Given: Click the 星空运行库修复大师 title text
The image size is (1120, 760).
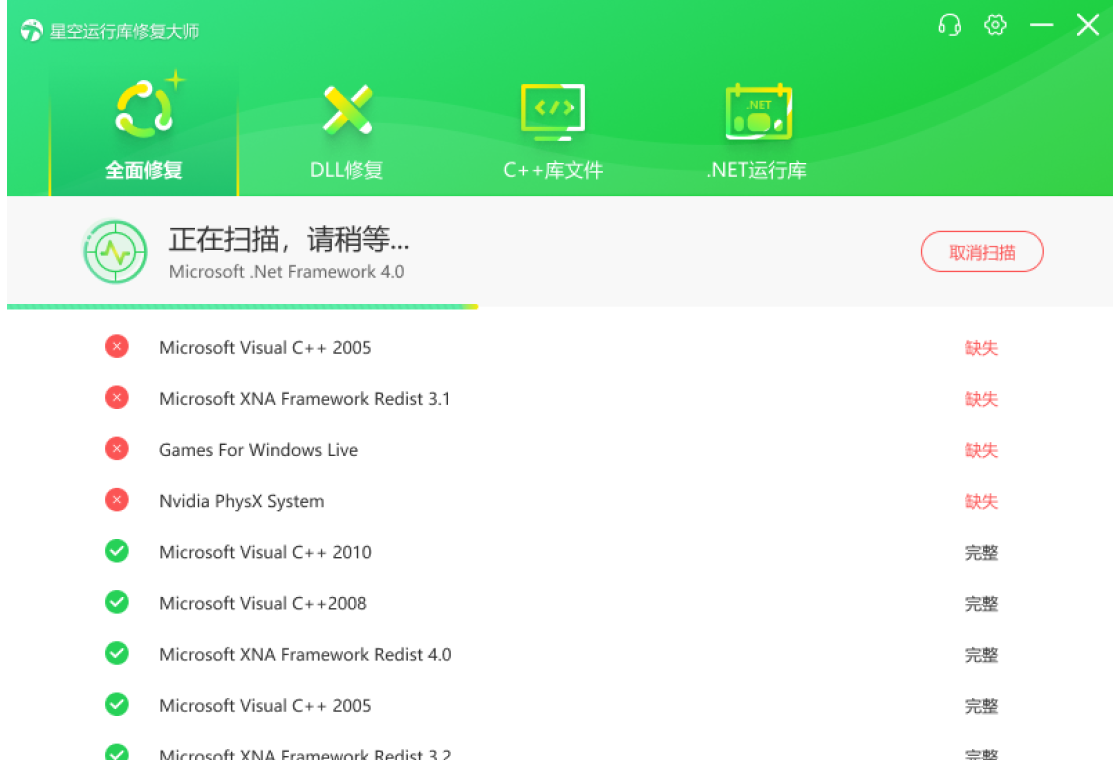Looking at the screenshot, I should tap(124, 31).
